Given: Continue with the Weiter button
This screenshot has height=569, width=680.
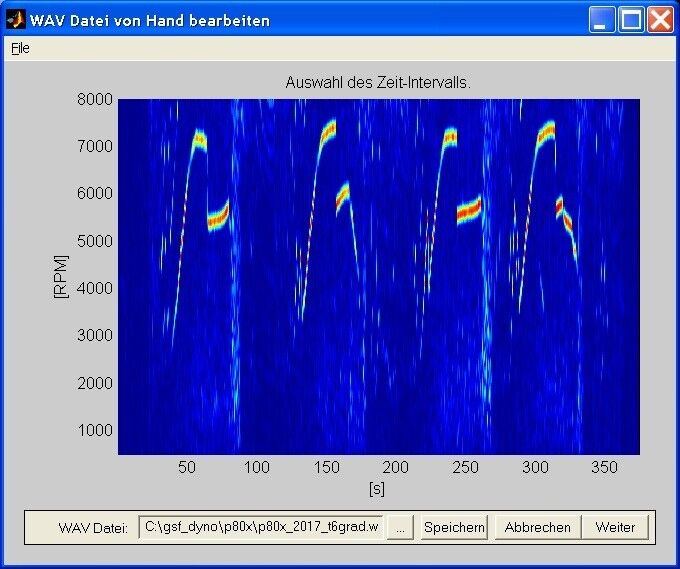Looking at the screenshot, I should click(x=615, y=527).
